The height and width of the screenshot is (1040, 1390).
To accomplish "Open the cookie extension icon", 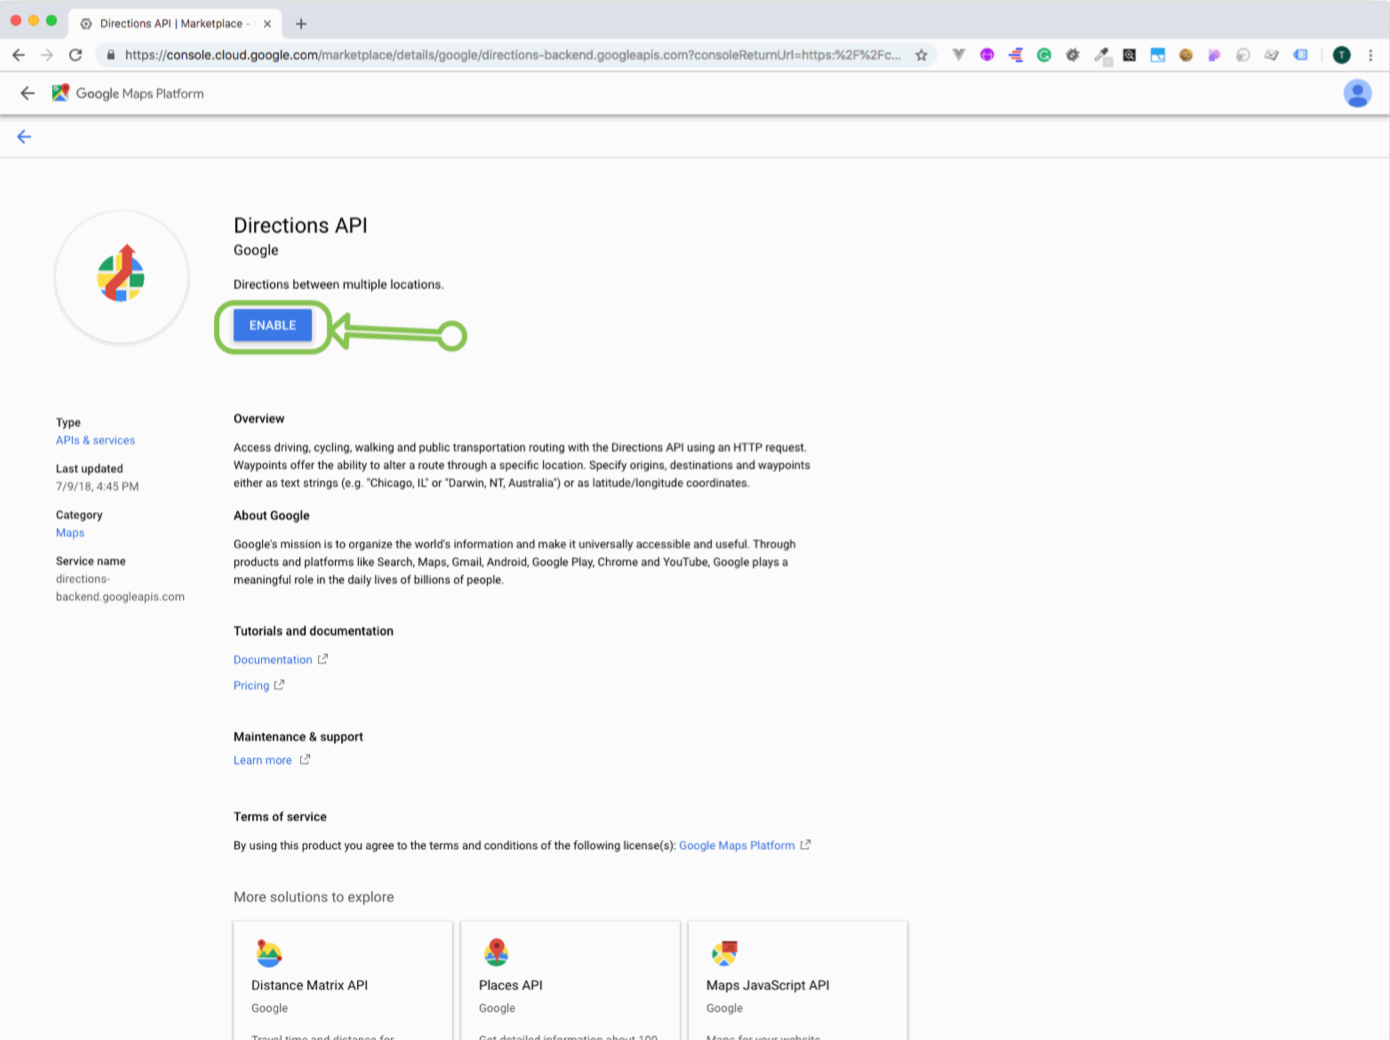I will (1186, 55).
